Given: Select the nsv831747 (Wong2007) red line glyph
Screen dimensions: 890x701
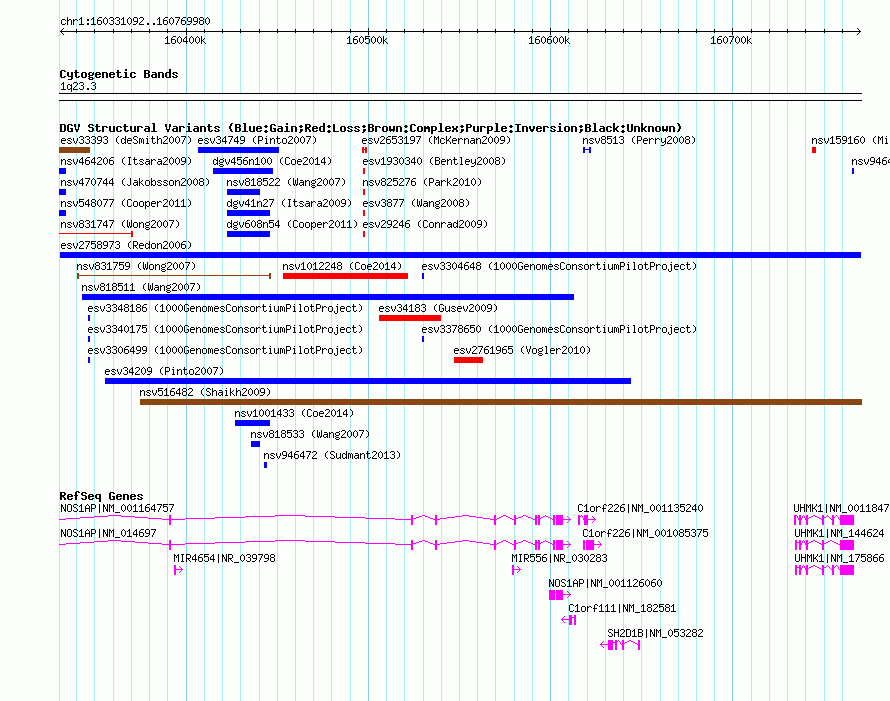Looking at the screenshot, I should click(x=96, y=234).
